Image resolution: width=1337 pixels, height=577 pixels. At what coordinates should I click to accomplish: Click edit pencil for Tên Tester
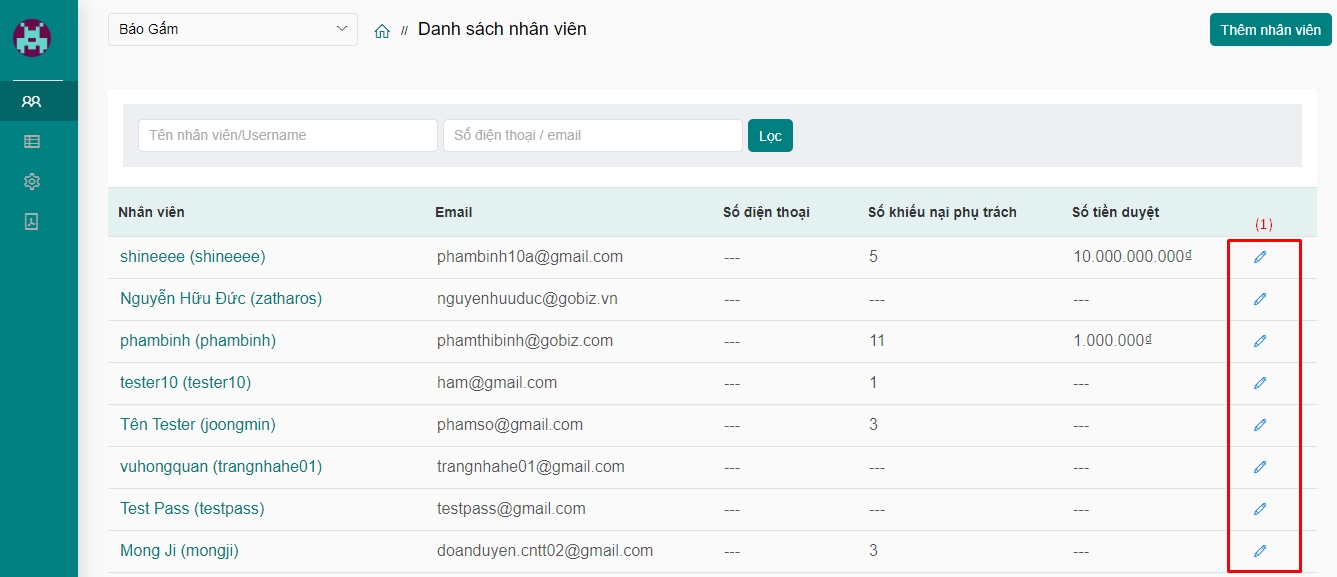coord(1260,425)
